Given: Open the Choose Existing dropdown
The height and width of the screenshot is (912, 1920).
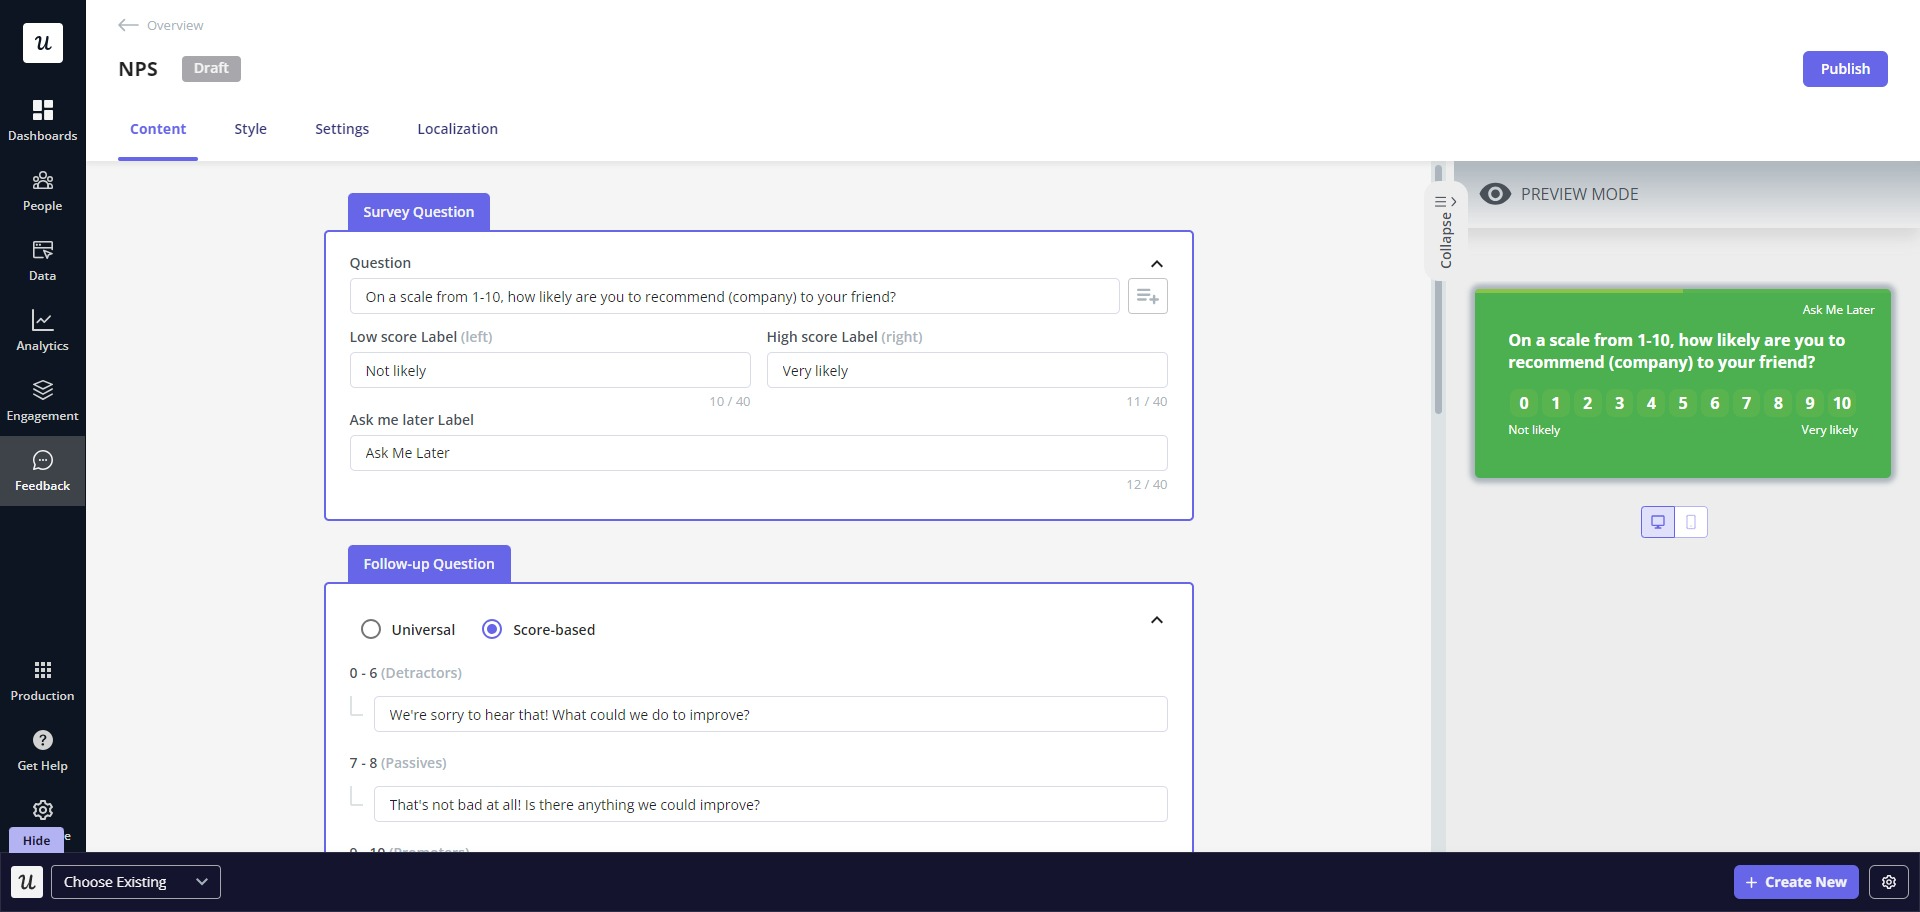Looking at the screenshot, I should pos(135,882).
